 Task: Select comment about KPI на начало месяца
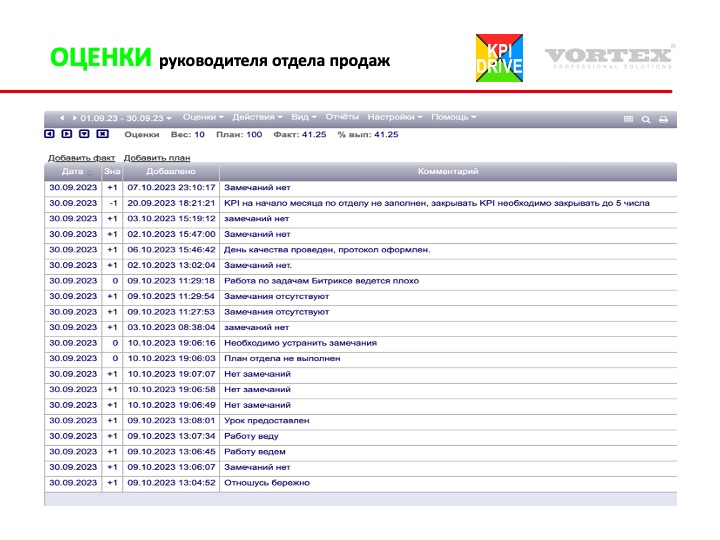click(437, 203)
